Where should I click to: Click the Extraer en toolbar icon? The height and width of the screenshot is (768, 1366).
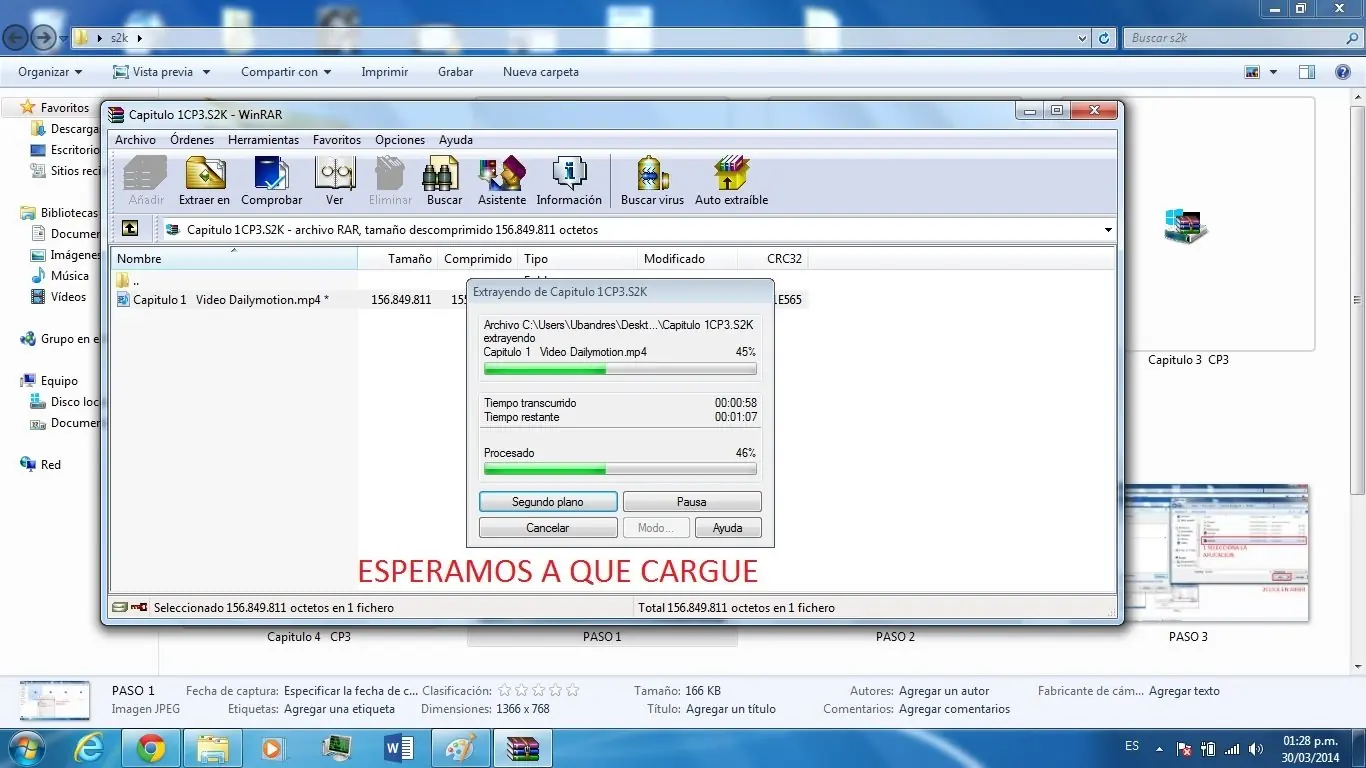[204, 181]
